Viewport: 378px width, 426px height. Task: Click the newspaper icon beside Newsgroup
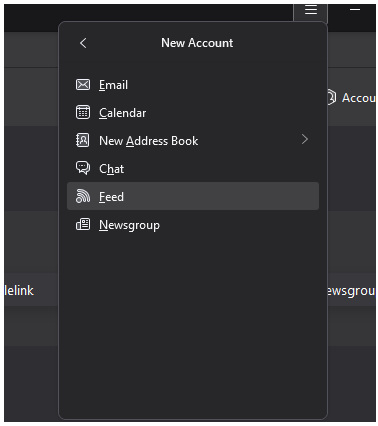[83, 224]
